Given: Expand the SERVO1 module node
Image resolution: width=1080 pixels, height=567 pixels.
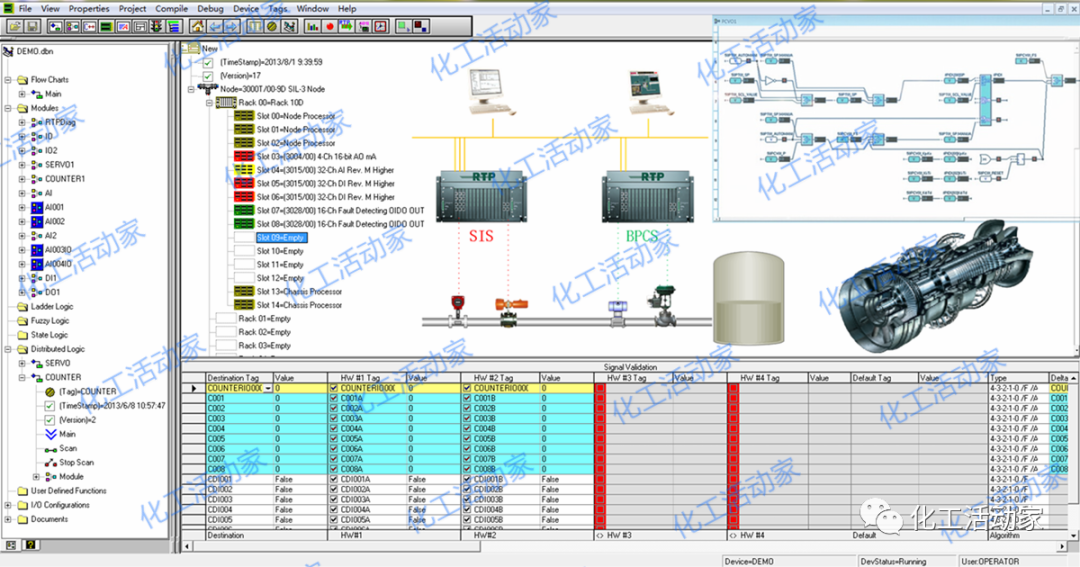Looking at the screenshot, I should (x=22, y=165).
